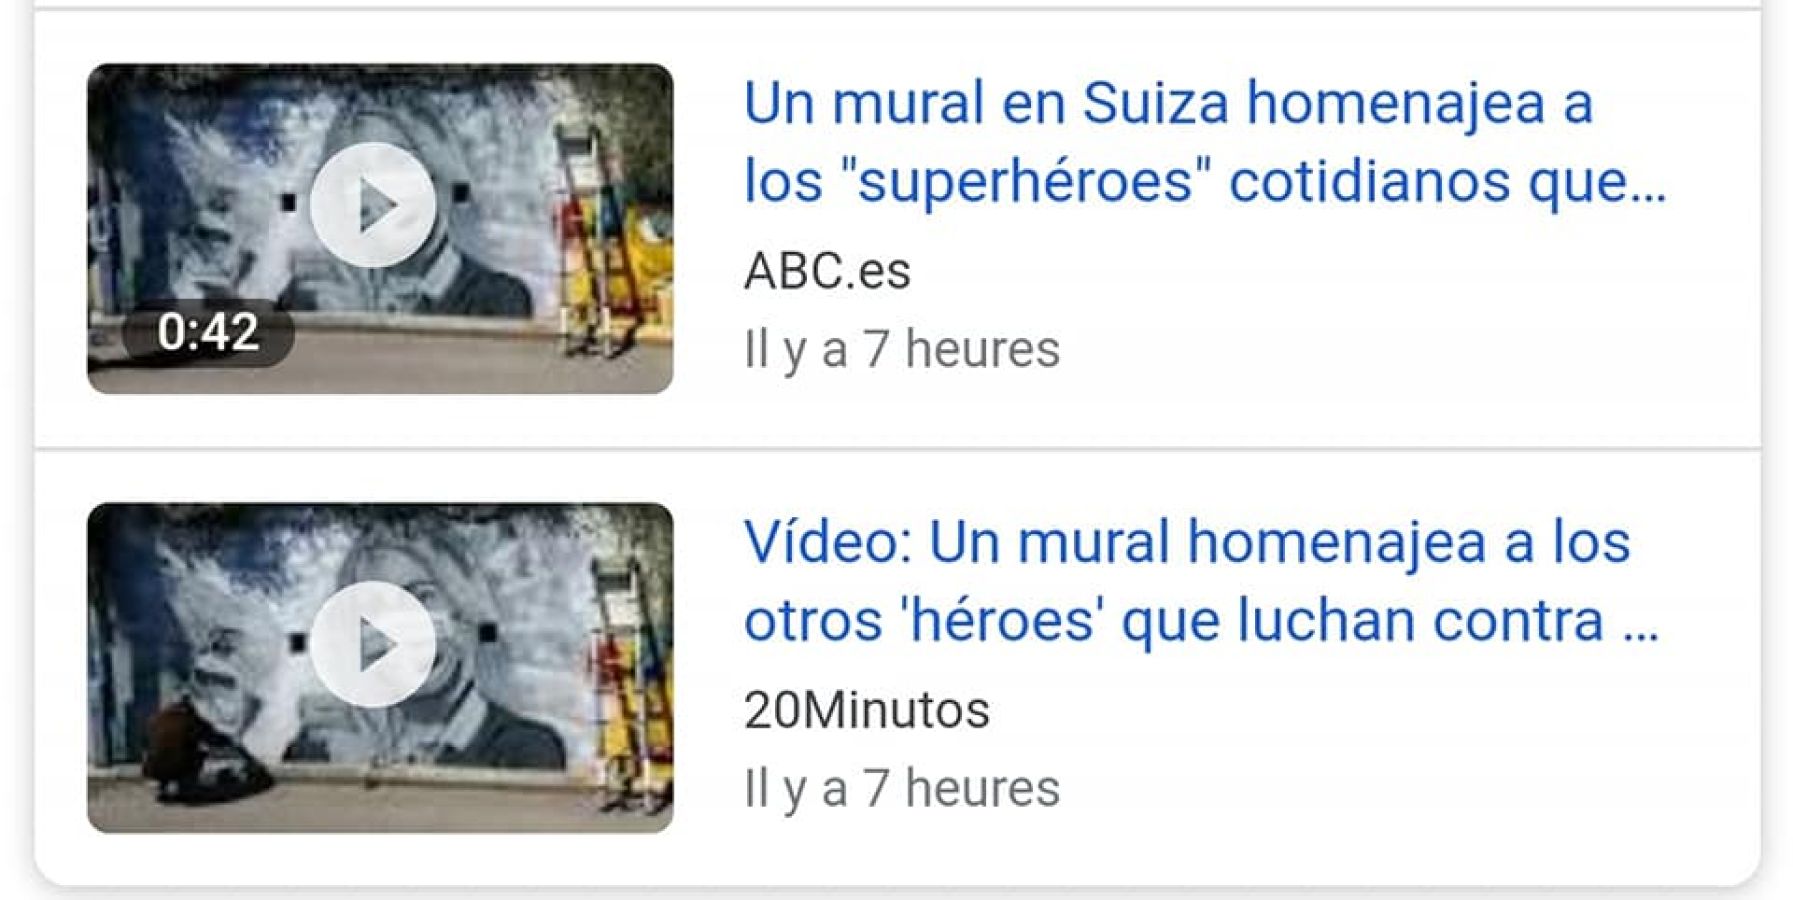1793x900 pixels.
Task: Click the 20Minutos source label
Action: 867,711
